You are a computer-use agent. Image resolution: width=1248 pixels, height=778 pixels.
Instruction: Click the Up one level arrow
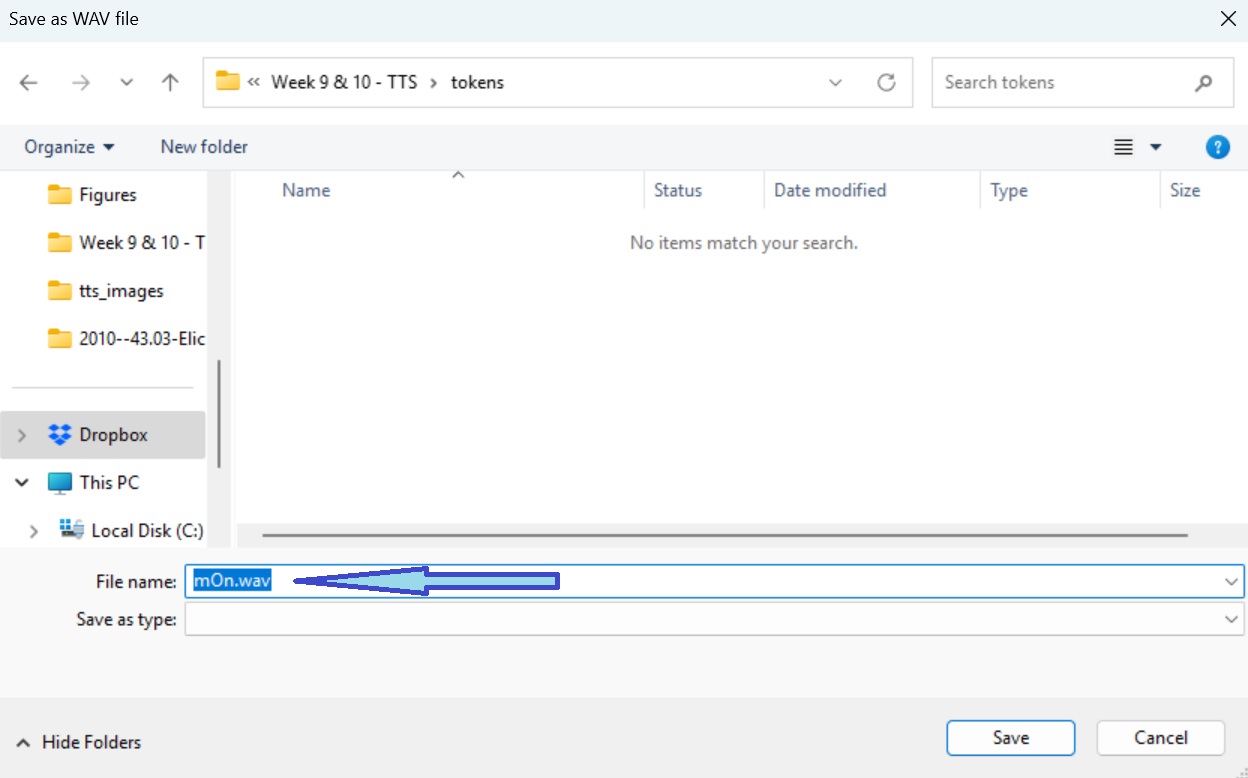tap(170, 83)
